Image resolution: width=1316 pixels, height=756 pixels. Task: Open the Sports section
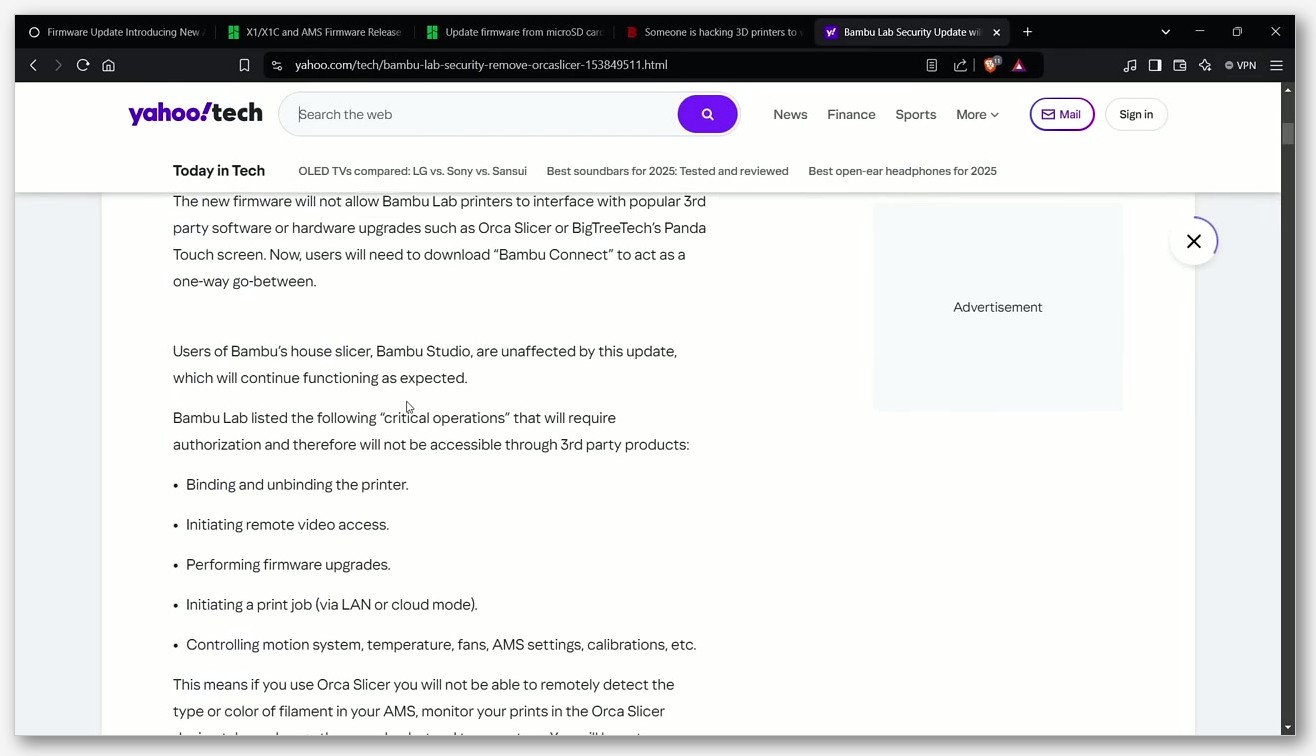click(916, 114)
